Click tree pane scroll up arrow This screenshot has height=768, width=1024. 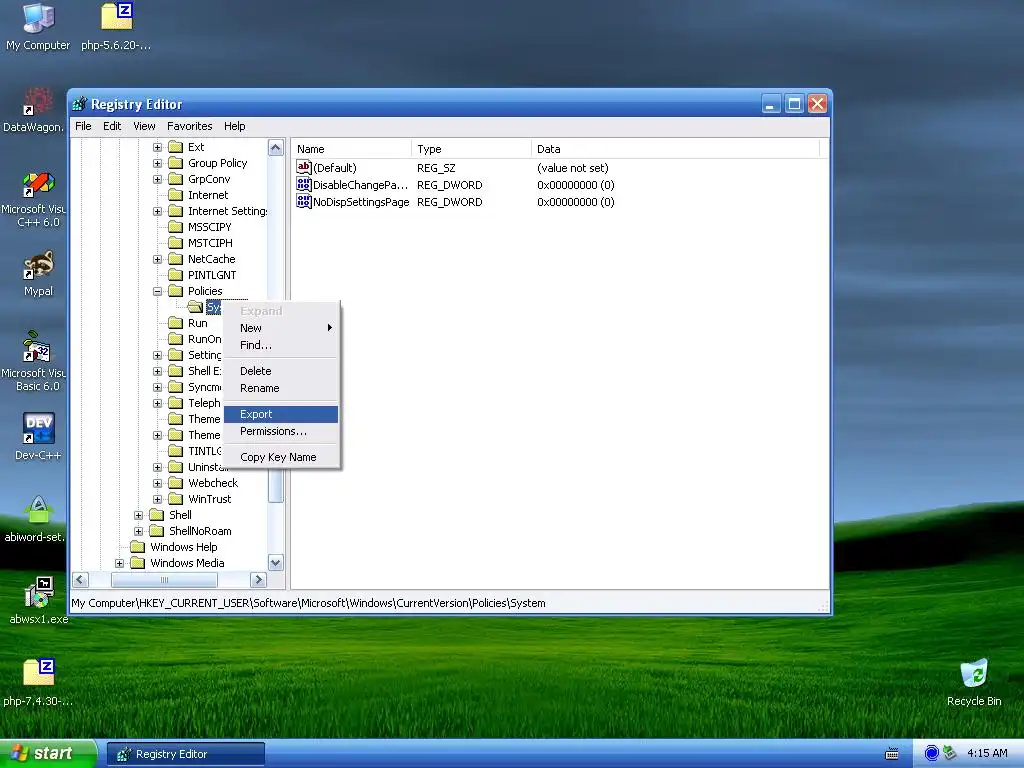click(276, 148)
